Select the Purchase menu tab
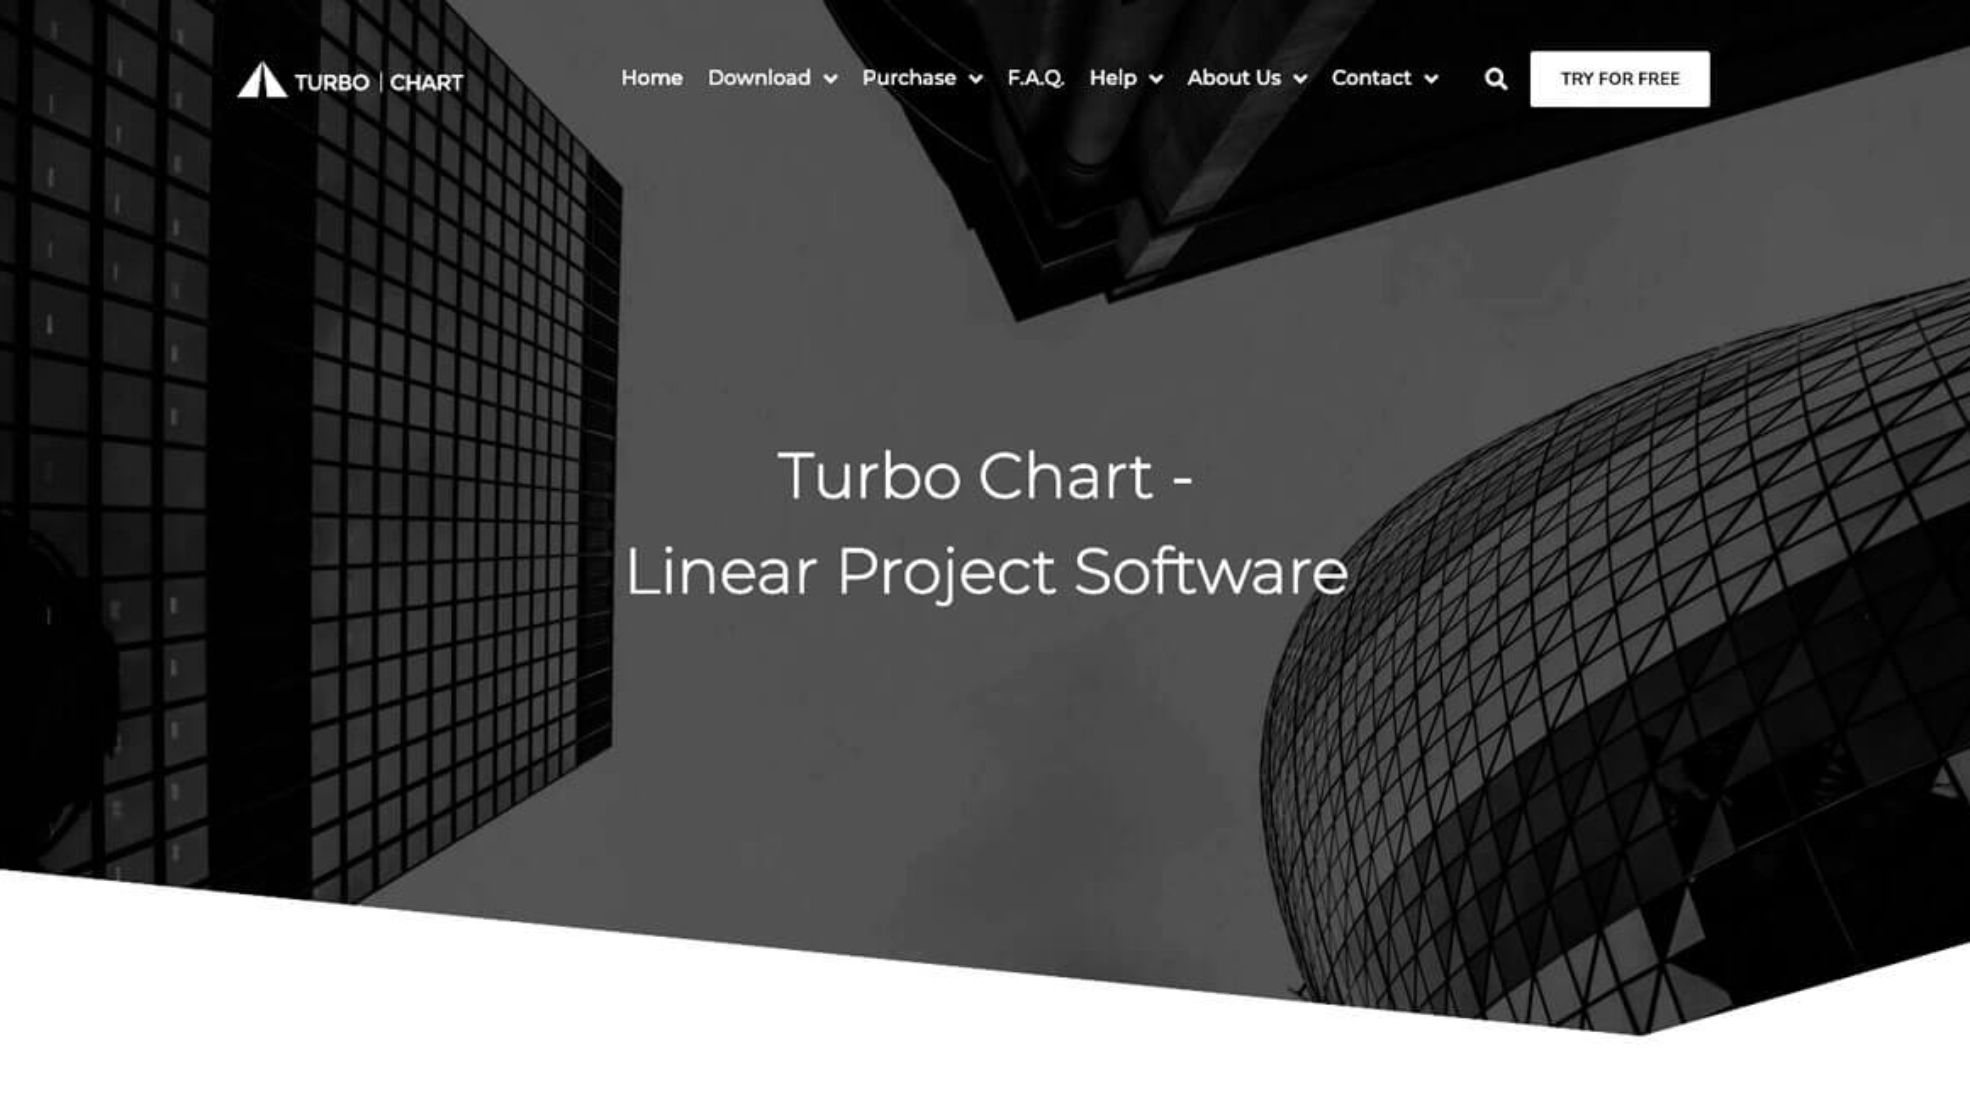The image size is (1970, 1103). [x=921, y=77]
